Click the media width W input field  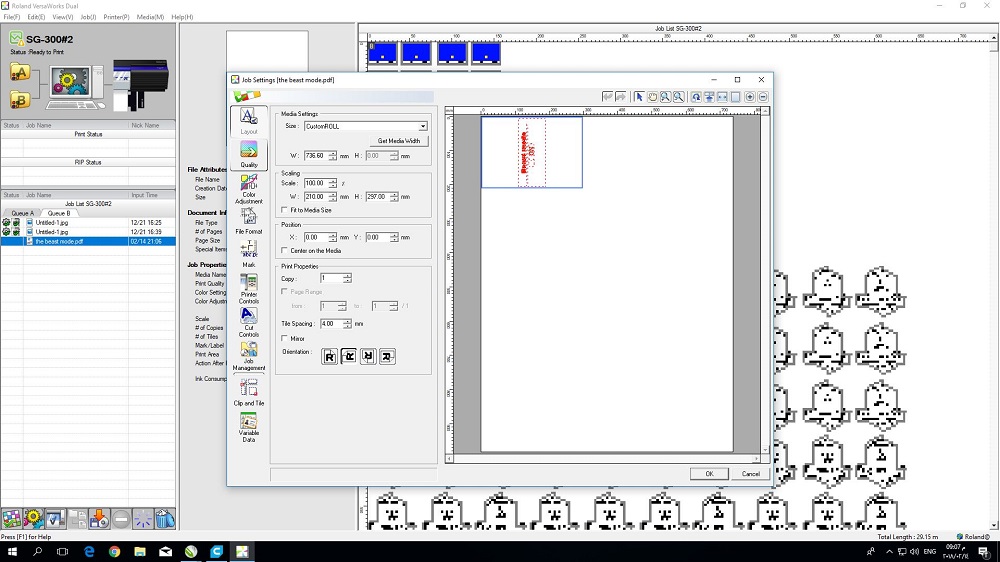click(316, 156)
